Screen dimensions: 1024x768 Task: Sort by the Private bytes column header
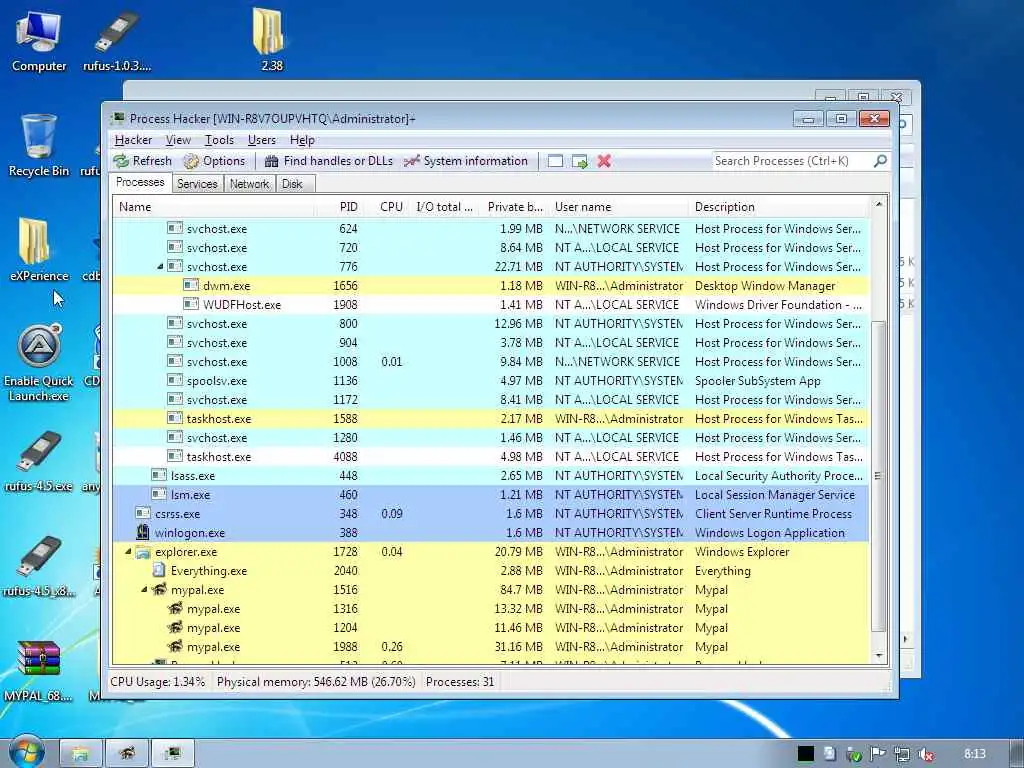[x=515, y=207]
